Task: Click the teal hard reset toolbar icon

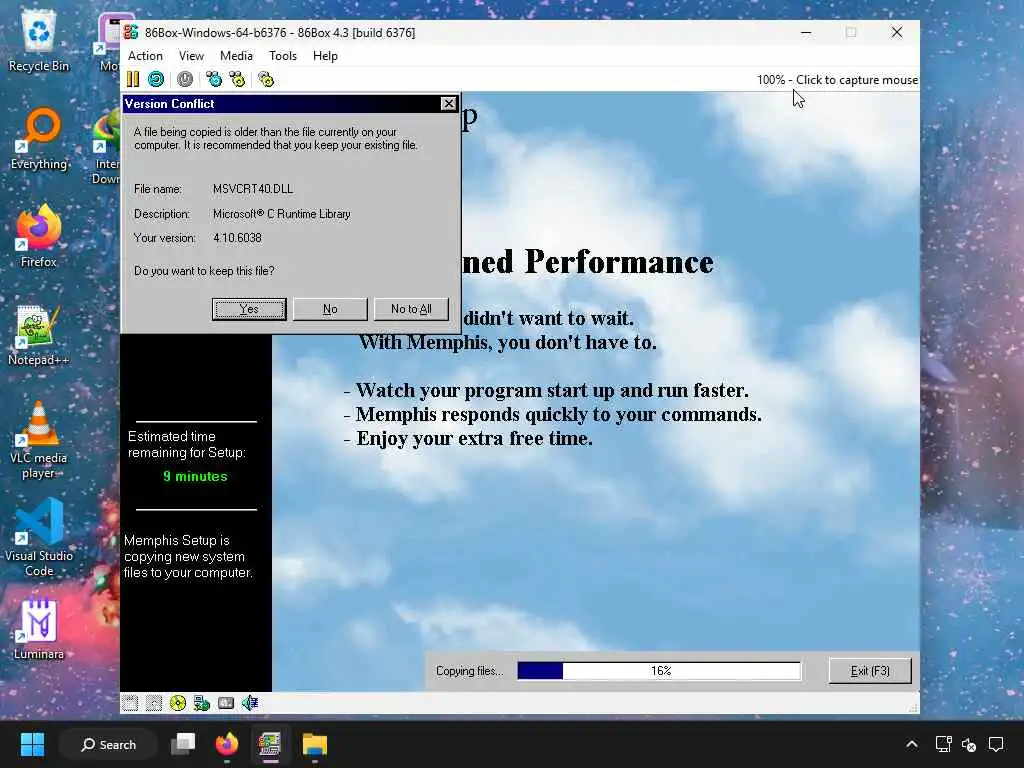Action: tap(155, 80)
